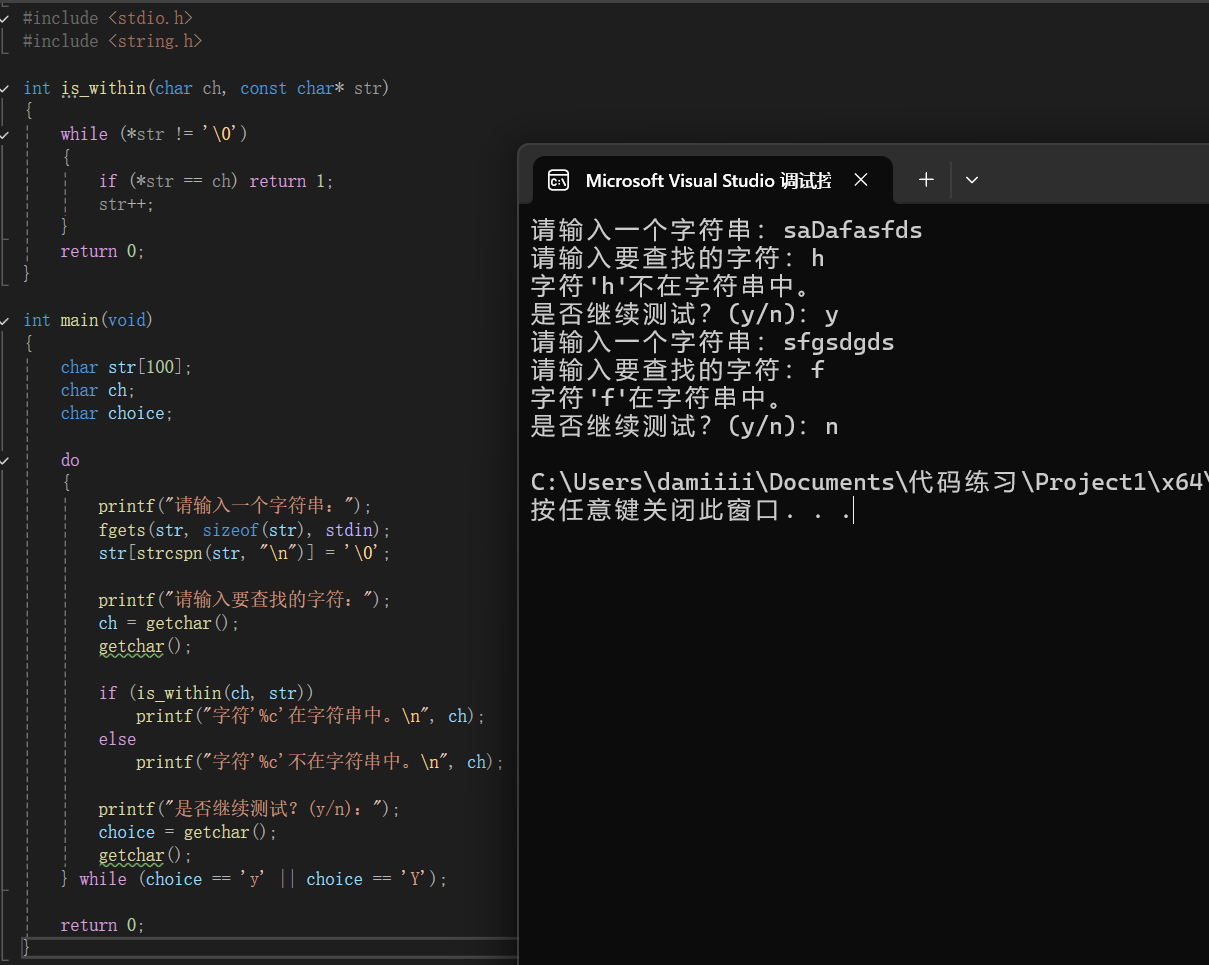Collapse the is_within function fold marker
Image resolution: width=1209 pixels, height=965 pixels.
(5, 88)
